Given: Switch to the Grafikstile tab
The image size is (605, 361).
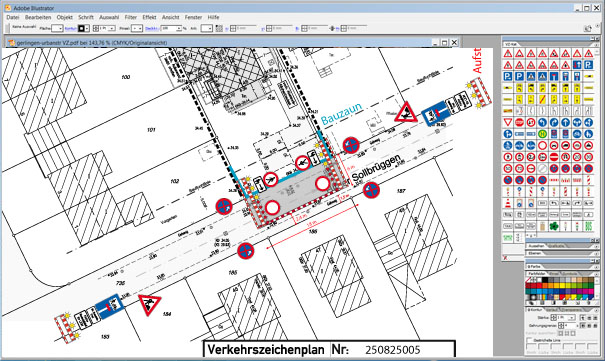Looking at the screenshot, I should point(556,246).
